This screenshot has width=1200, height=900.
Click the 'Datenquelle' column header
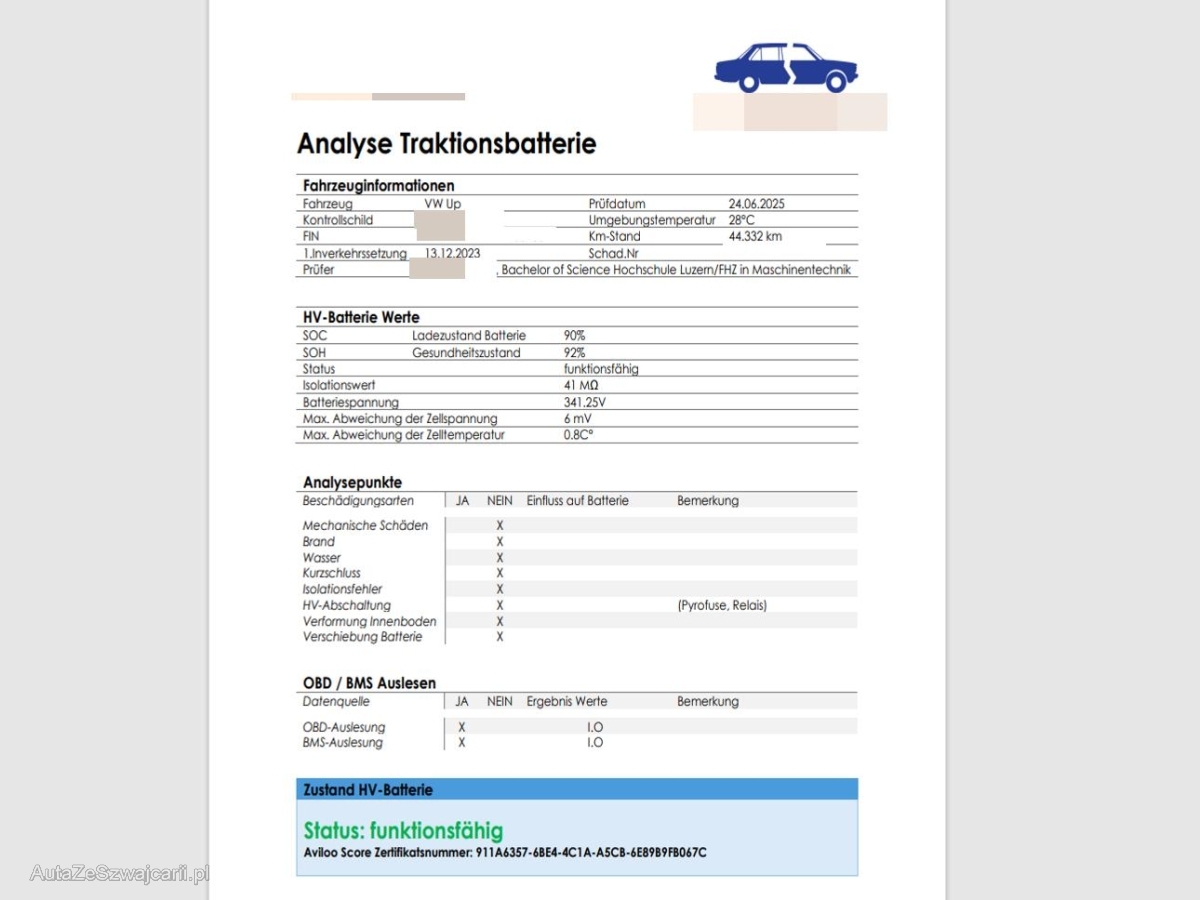(x=336, y=702)
